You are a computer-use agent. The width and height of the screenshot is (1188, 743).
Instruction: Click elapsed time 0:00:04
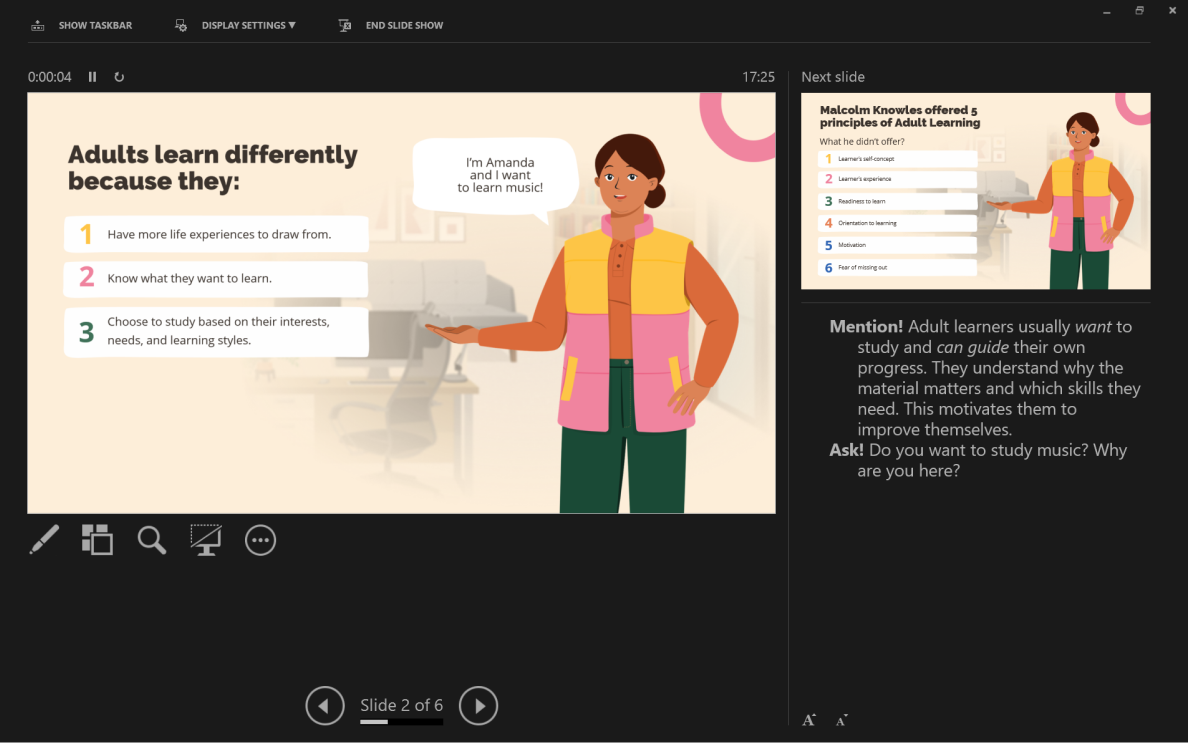(x=49, y=77)
